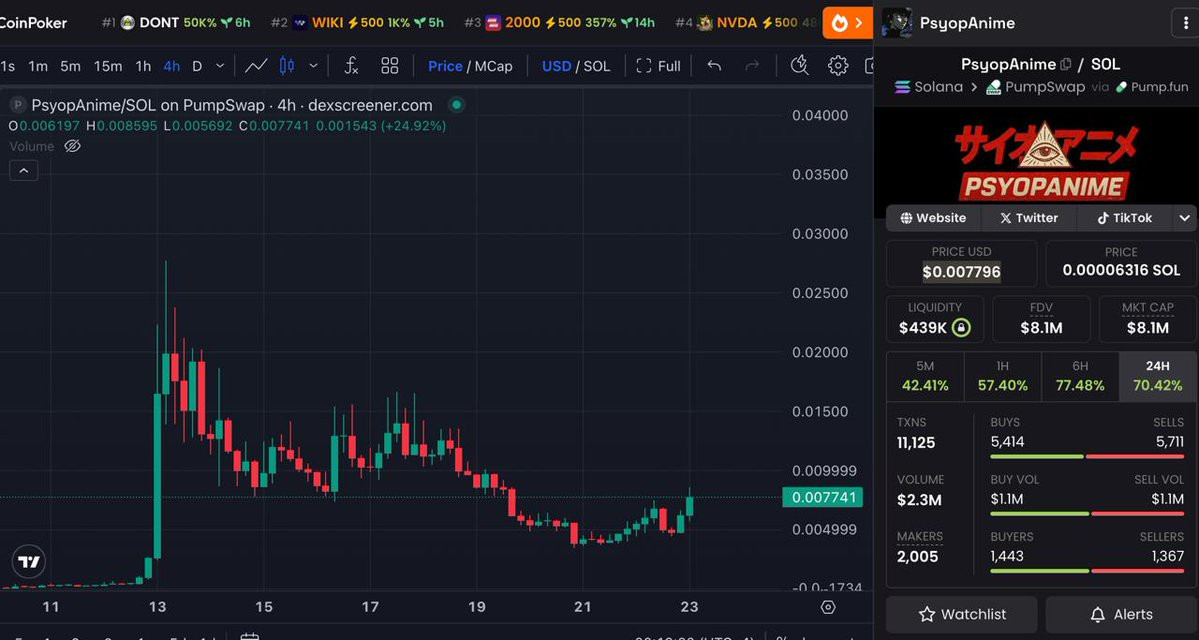Open the trending fire icon button
This screenshot has height=640, width=1199.
[848, 22]
